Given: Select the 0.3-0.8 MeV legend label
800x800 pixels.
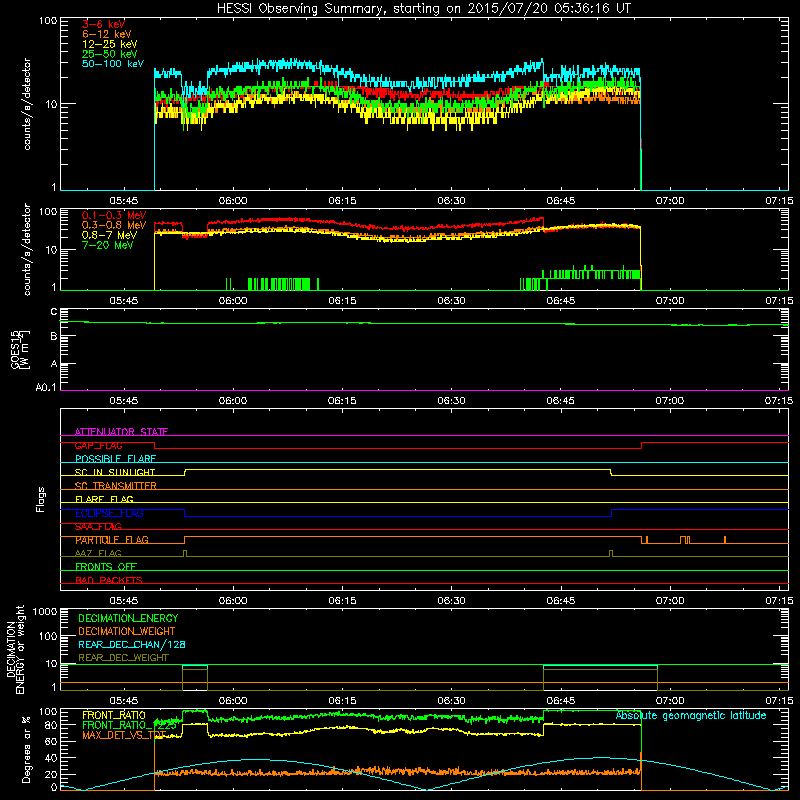Looking at the screenshot, I should tap(114, 225).
